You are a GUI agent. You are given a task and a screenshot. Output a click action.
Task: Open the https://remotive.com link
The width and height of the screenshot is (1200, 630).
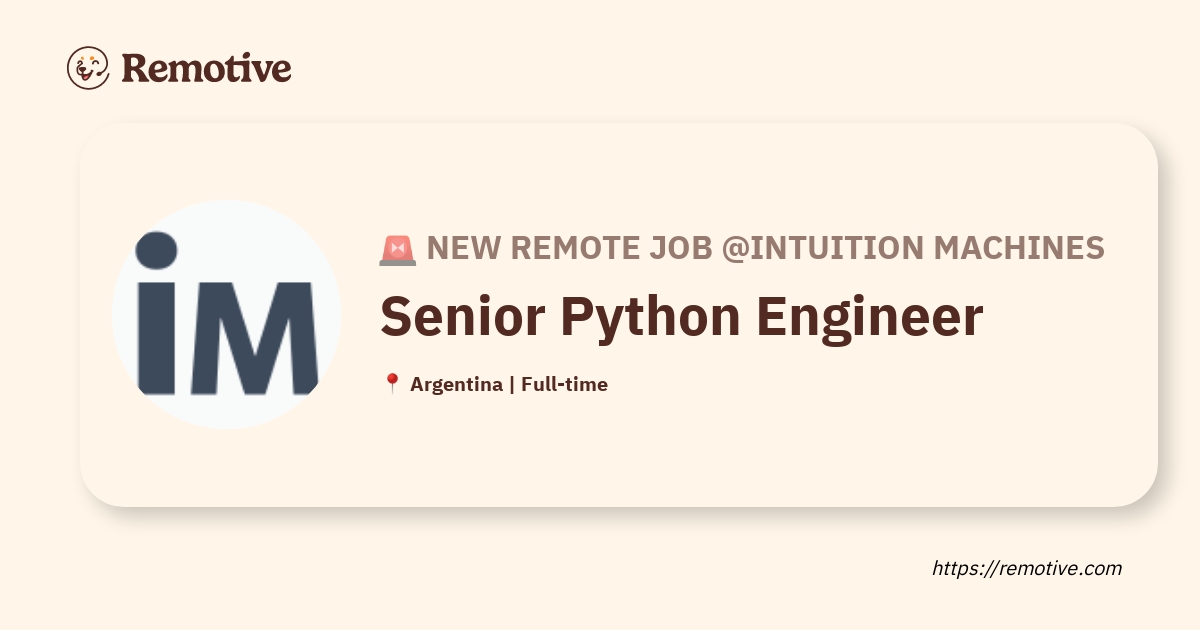point(1027,568)
